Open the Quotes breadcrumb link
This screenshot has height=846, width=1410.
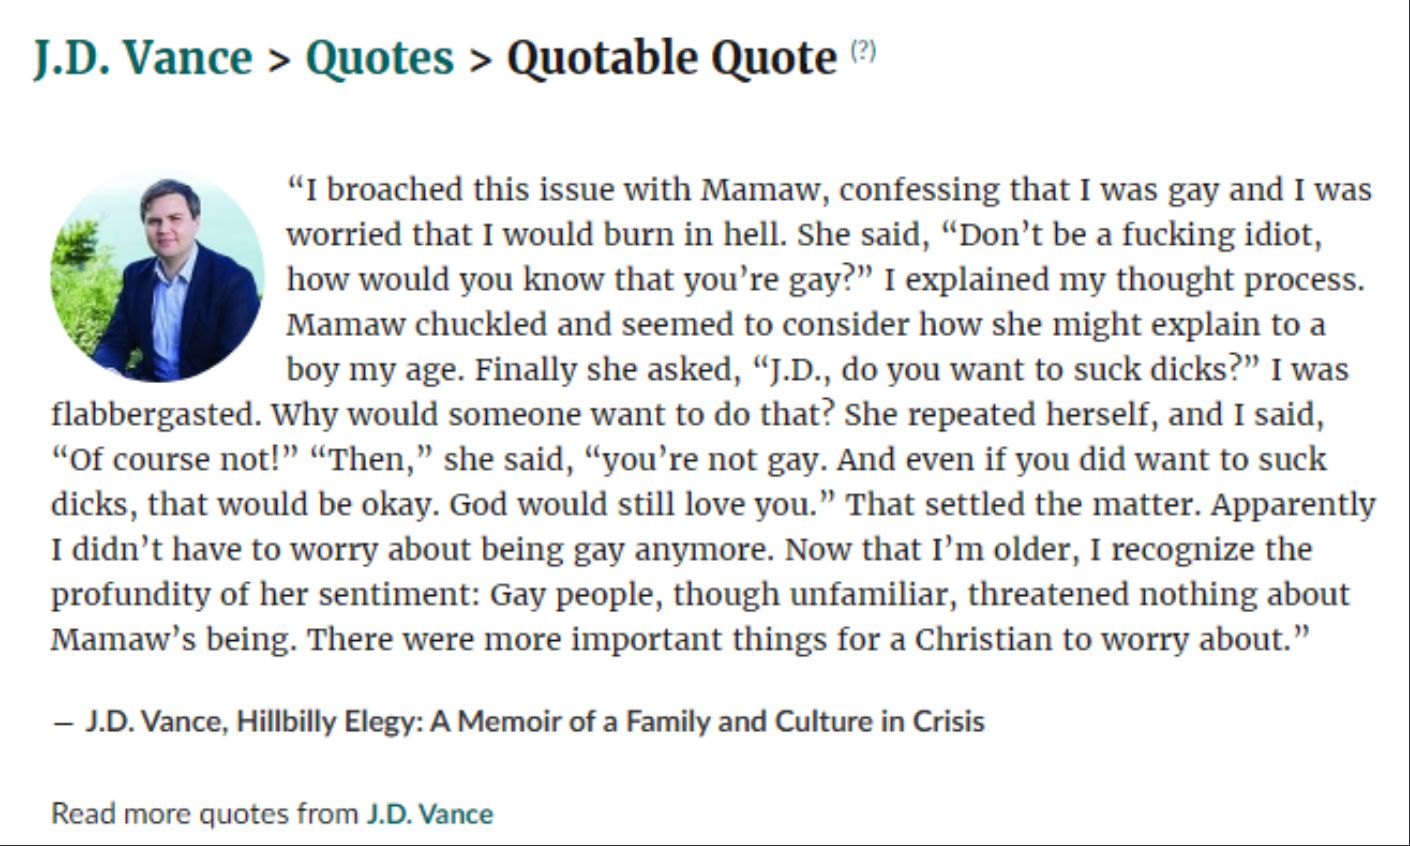click(379, 57)
